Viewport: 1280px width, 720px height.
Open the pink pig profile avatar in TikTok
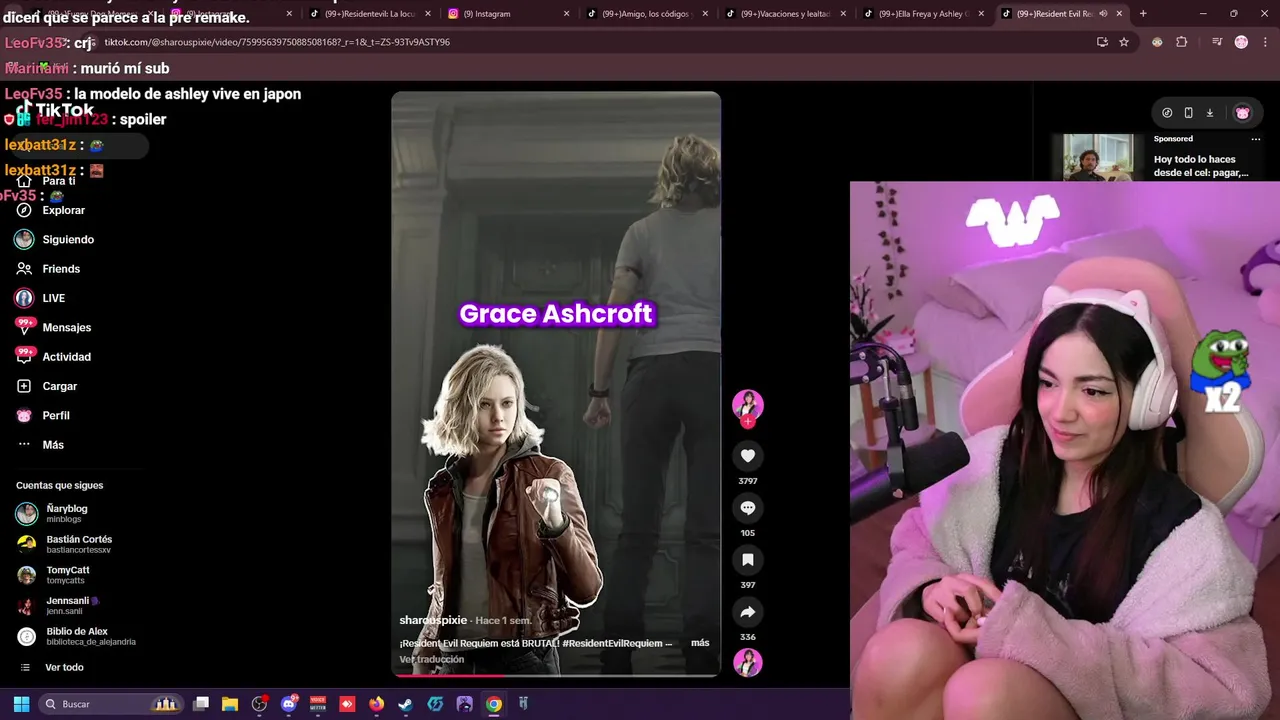click(x=1242, y=113)
